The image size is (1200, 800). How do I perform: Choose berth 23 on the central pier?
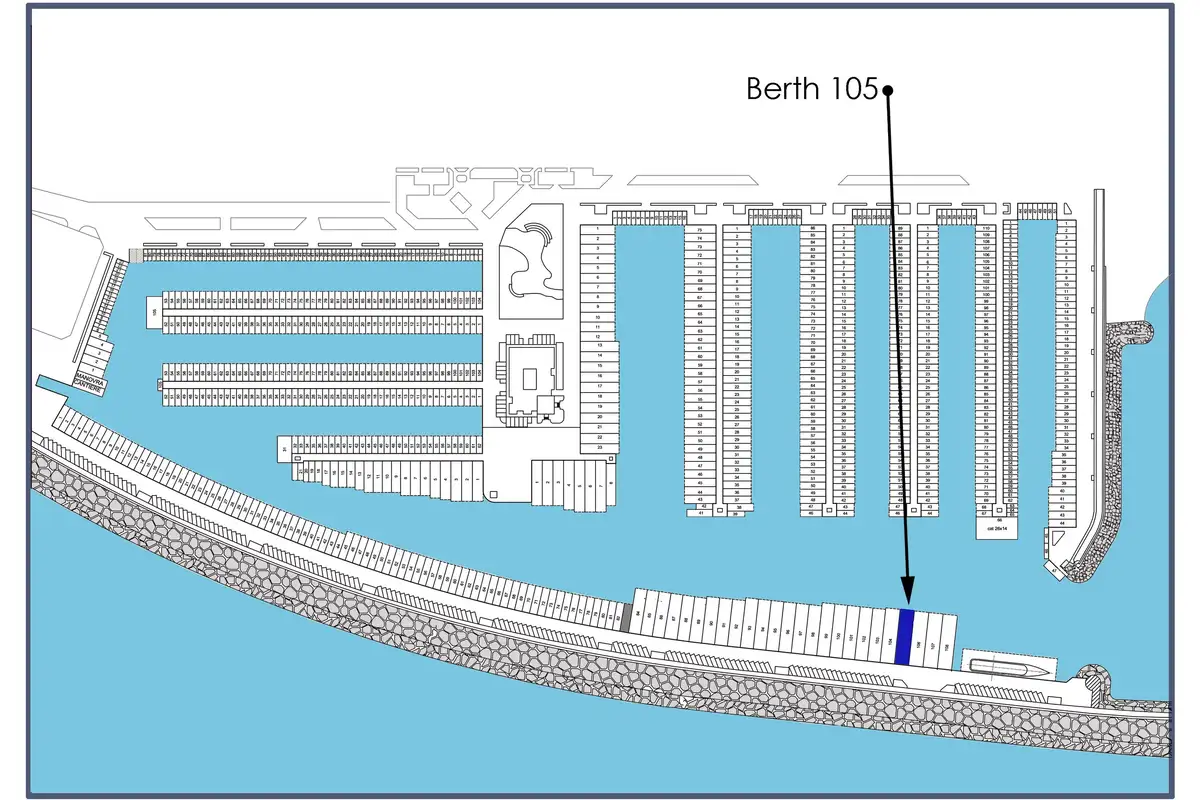tap(598, 448)
